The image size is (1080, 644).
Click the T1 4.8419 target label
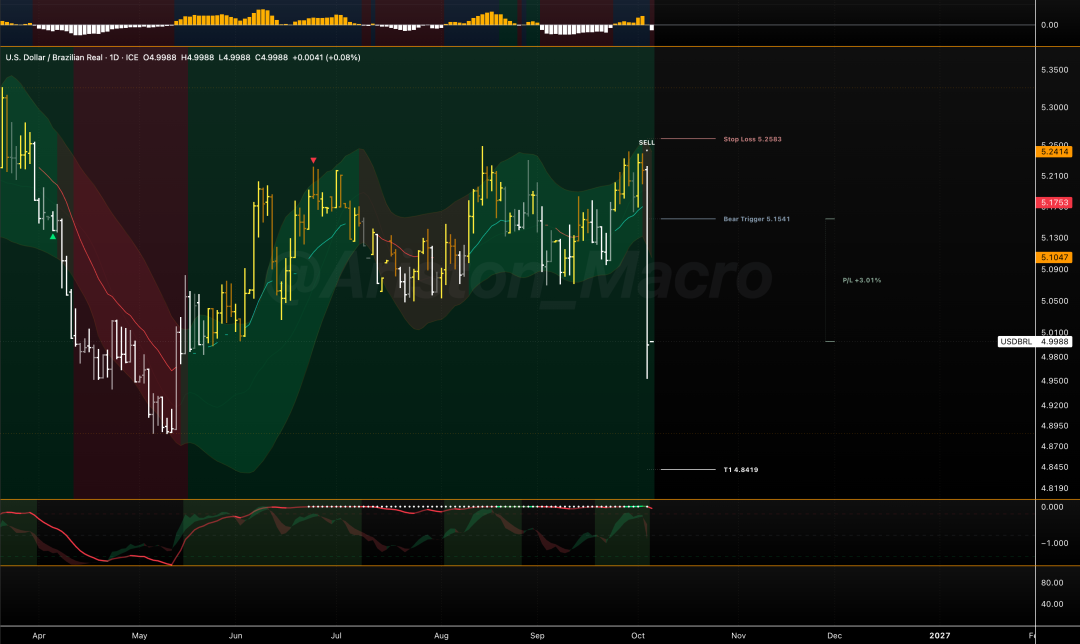[x=740, y=470]
